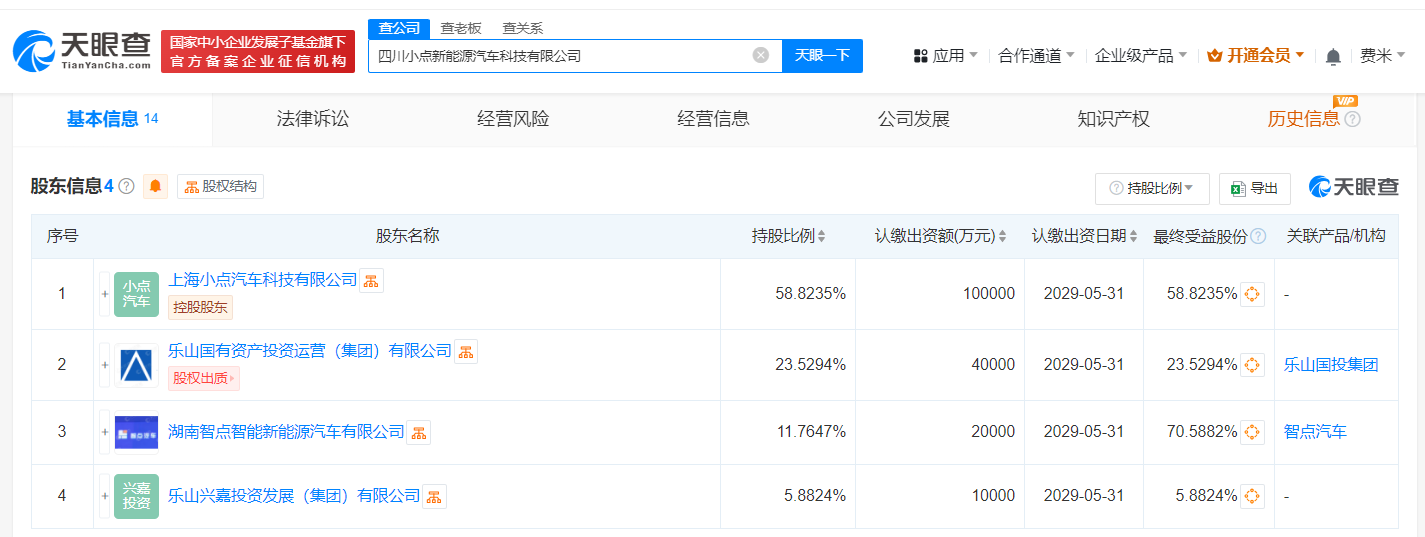
Task: Switch to the 法律诉讼 tab
Action: click(313, 119)
